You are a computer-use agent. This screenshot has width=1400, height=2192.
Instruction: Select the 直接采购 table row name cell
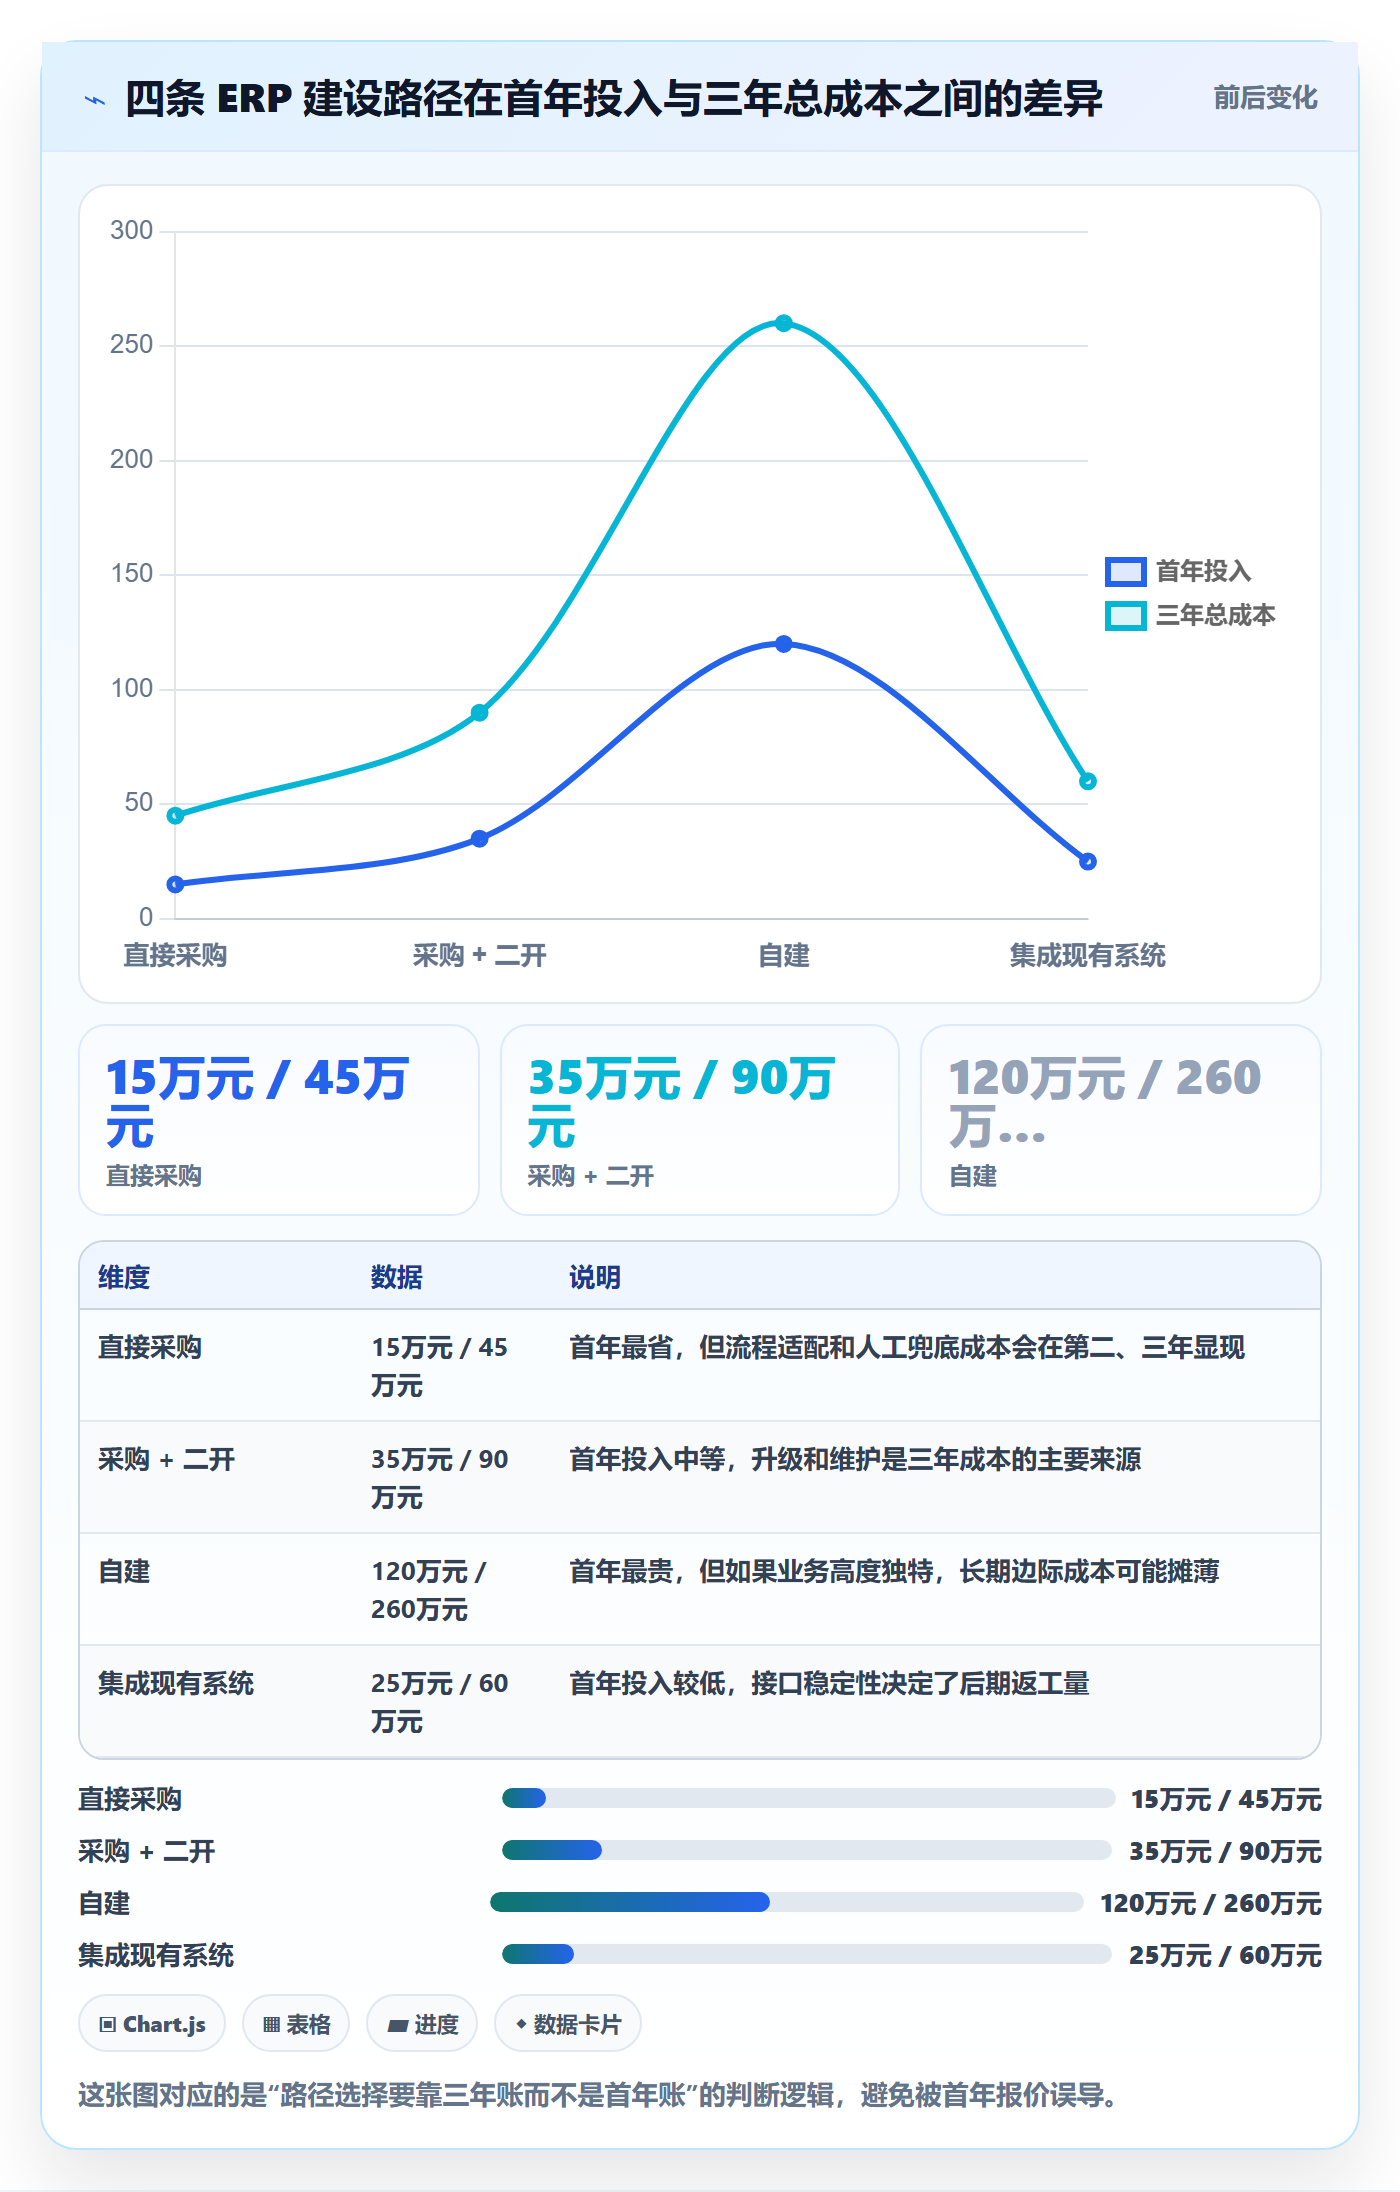click(x=150, y=1347)
